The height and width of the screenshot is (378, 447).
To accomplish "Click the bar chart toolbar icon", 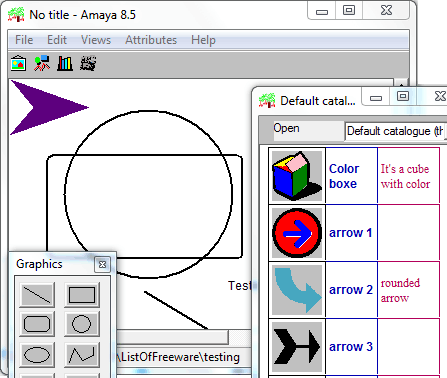I will [x=65, y=63].
